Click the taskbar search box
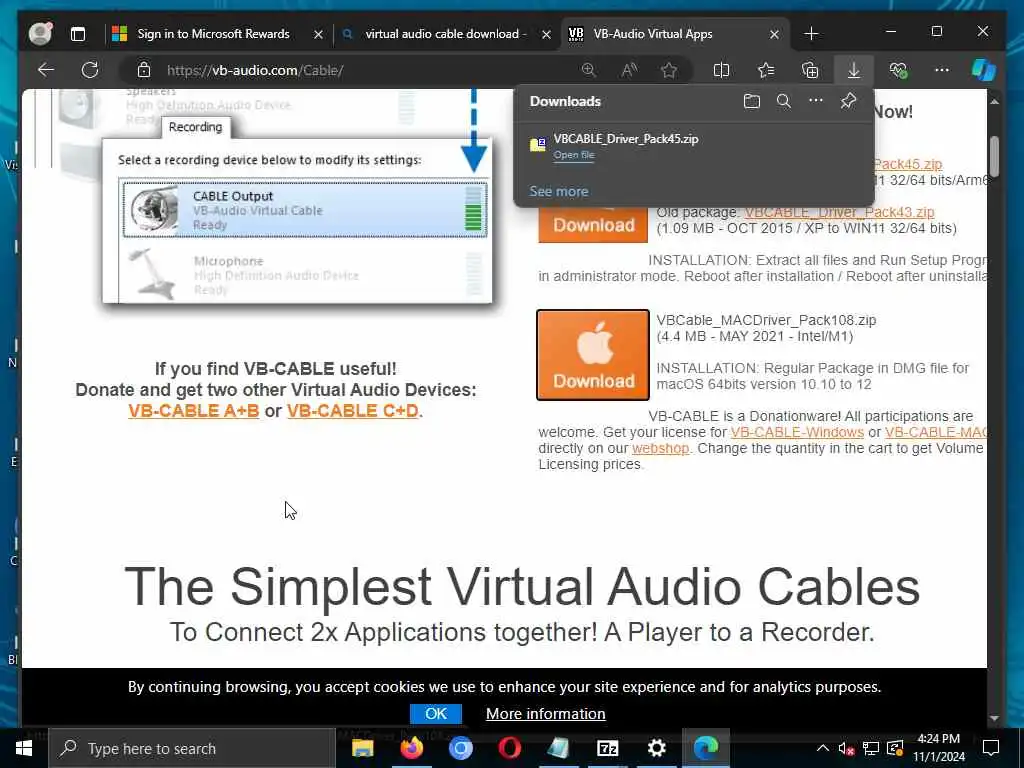The width and height of the screenshot is (1024, 768). 192,748
